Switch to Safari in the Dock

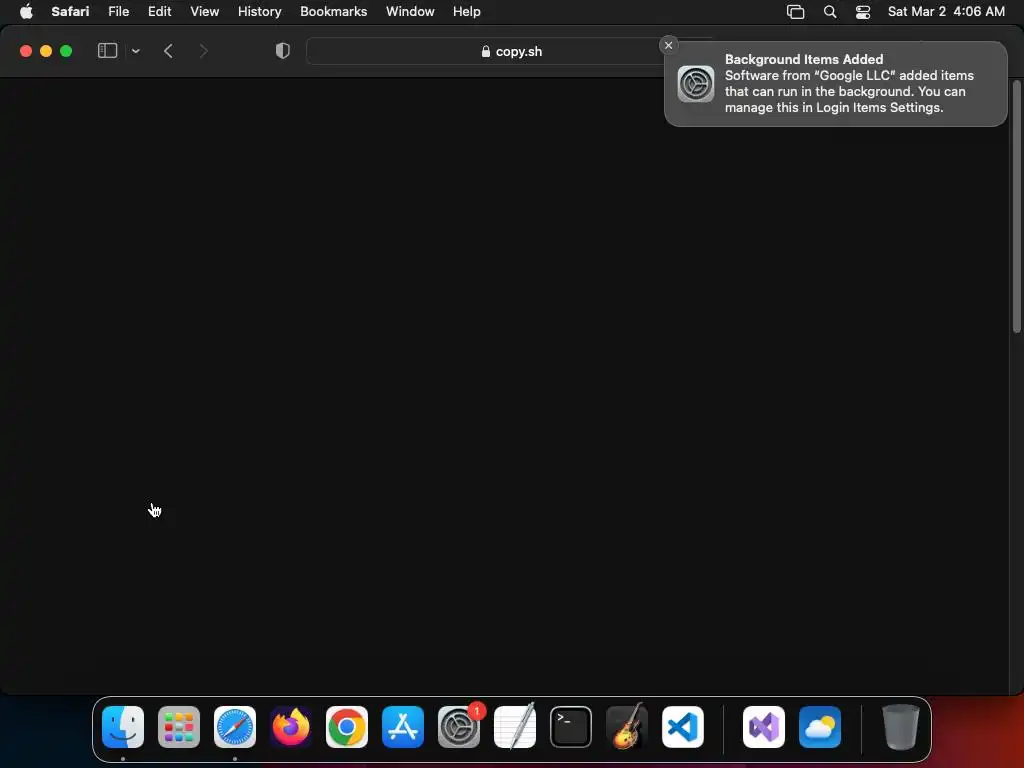click(235, 727)
